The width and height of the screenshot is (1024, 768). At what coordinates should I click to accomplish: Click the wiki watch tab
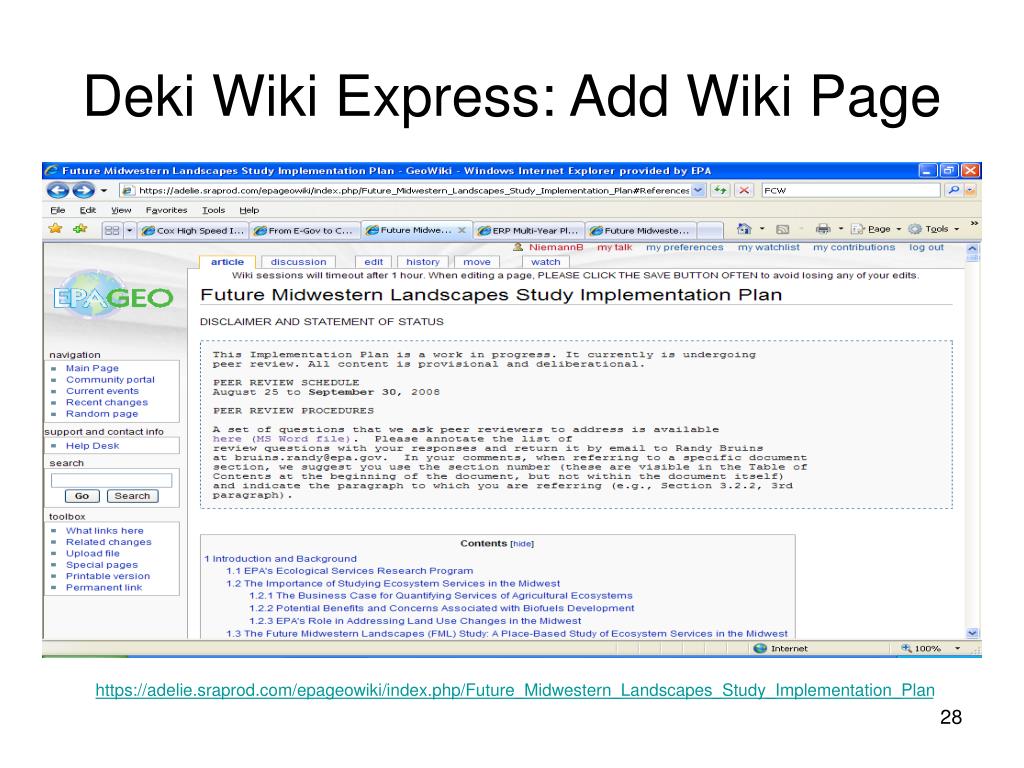coord(545,262)
